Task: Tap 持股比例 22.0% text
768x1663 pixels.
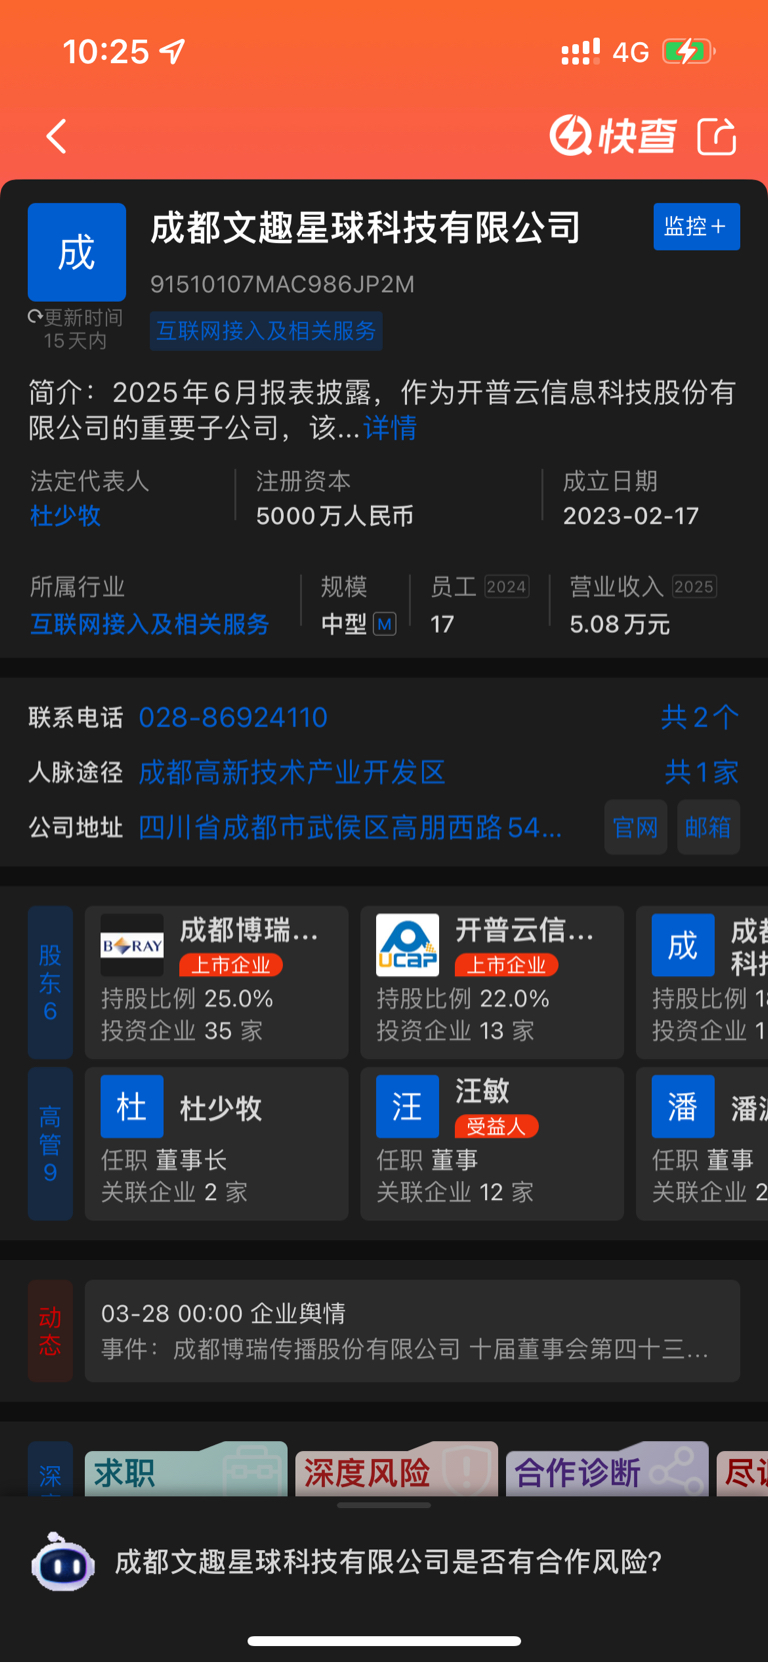Action: [x=463, y=998]
